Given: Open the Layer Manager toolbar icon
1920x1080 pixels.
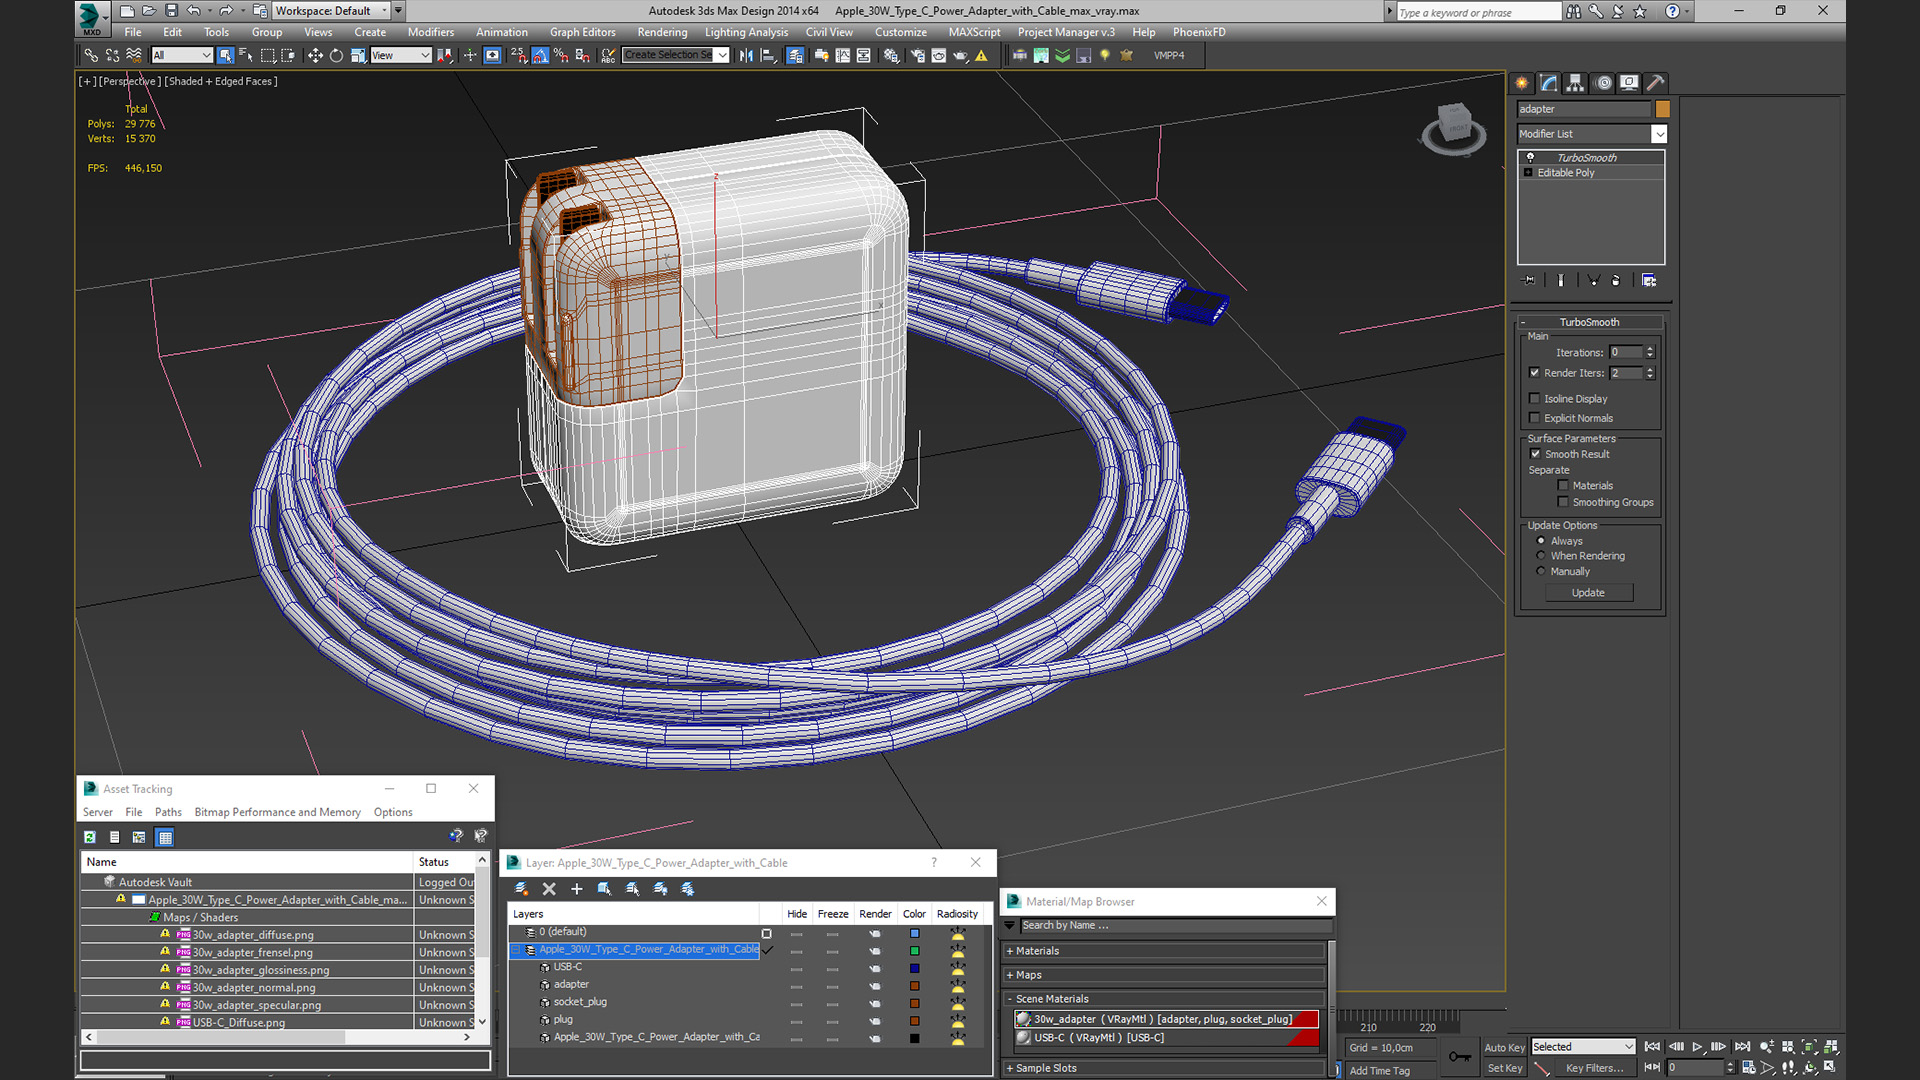Looking at the screenshot, I should point(795,55).
